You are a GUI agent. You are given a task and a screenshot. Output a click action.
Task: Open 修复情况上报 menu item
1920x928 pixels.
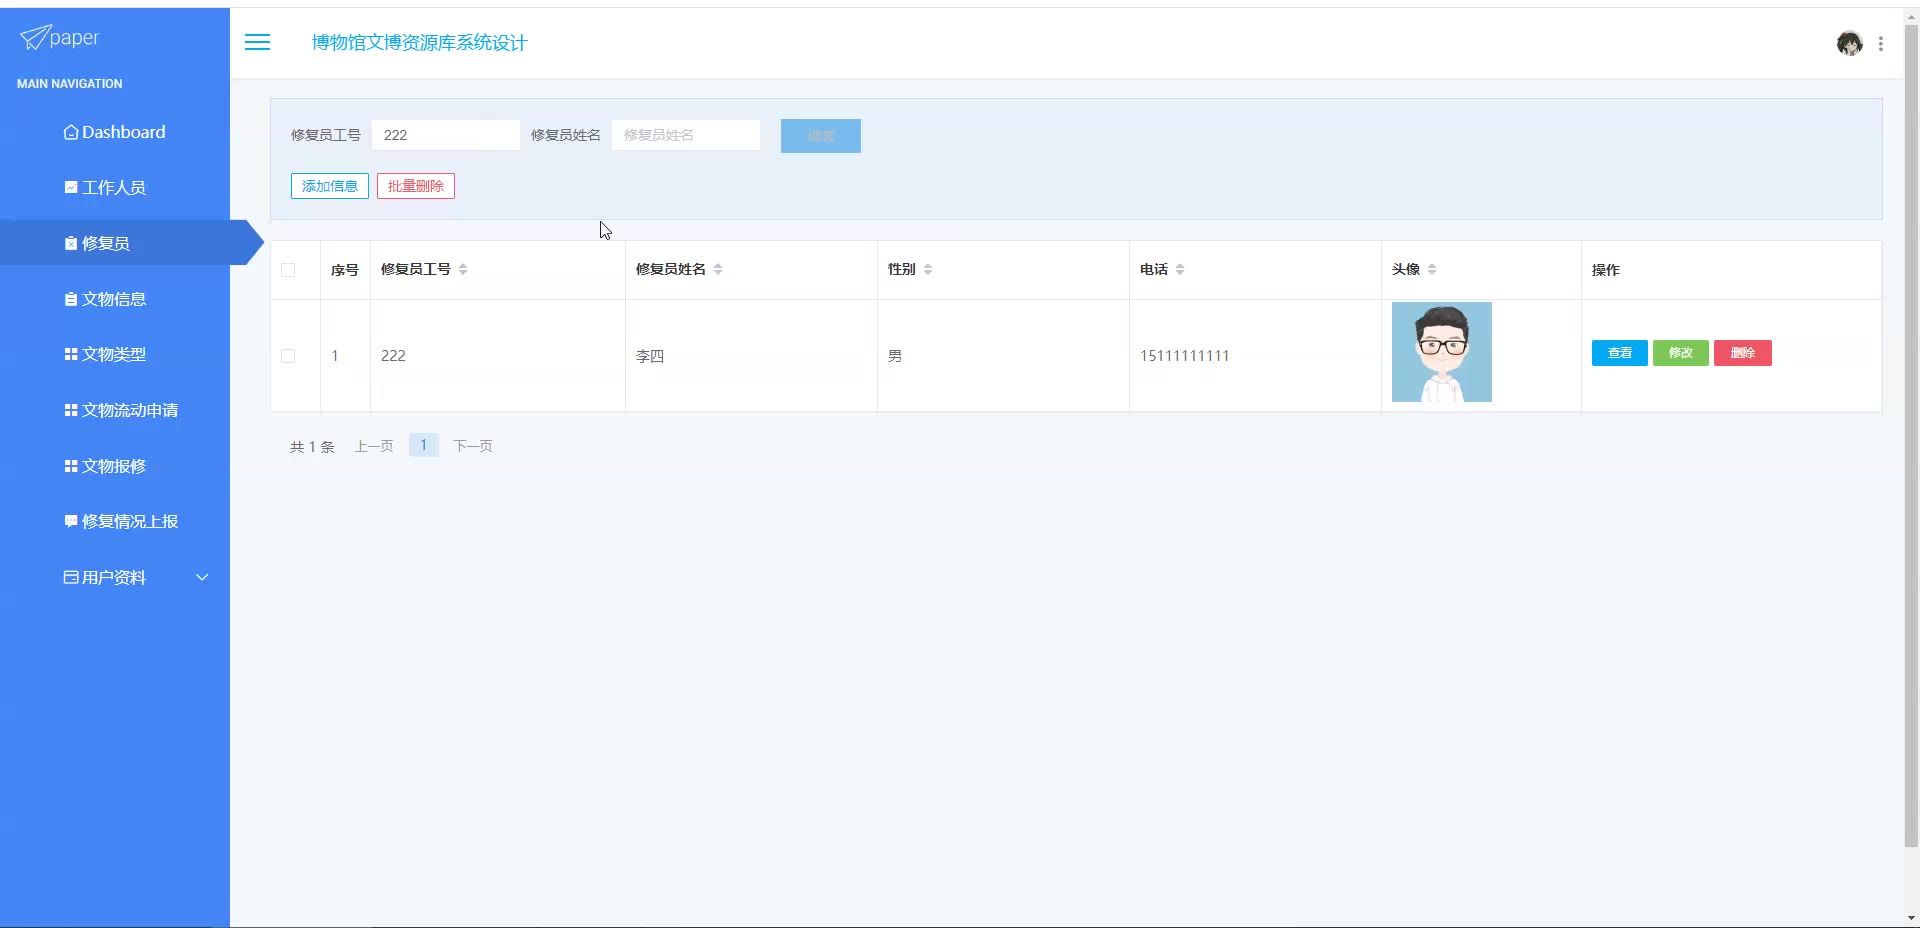[115, 521]
